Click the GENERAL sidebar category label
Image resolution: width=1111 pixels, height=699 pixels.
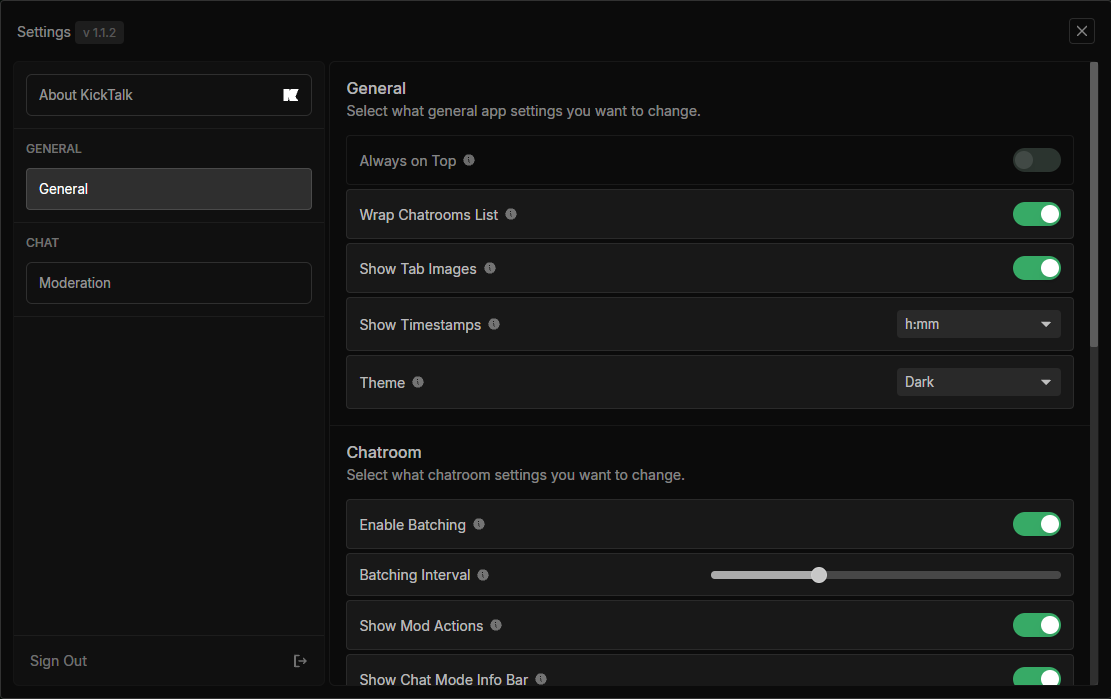pos(54,149)
